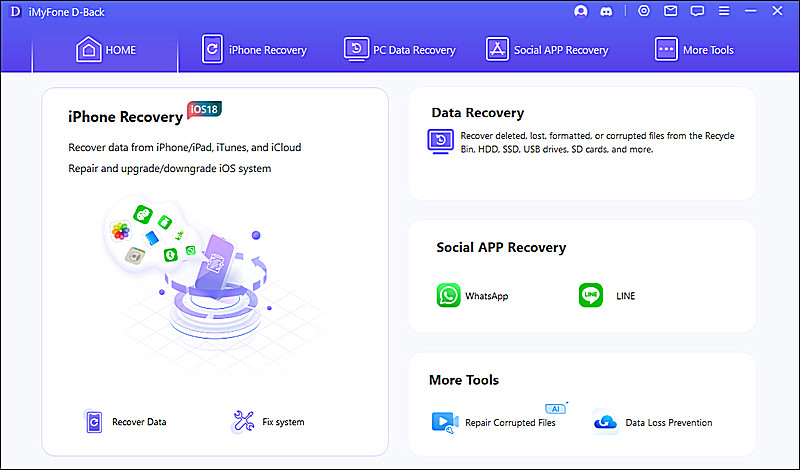Screen dimensions: 800x470
Task: Click 'Recover deleted, lost, formatted' description text
Action: point(597,142)
